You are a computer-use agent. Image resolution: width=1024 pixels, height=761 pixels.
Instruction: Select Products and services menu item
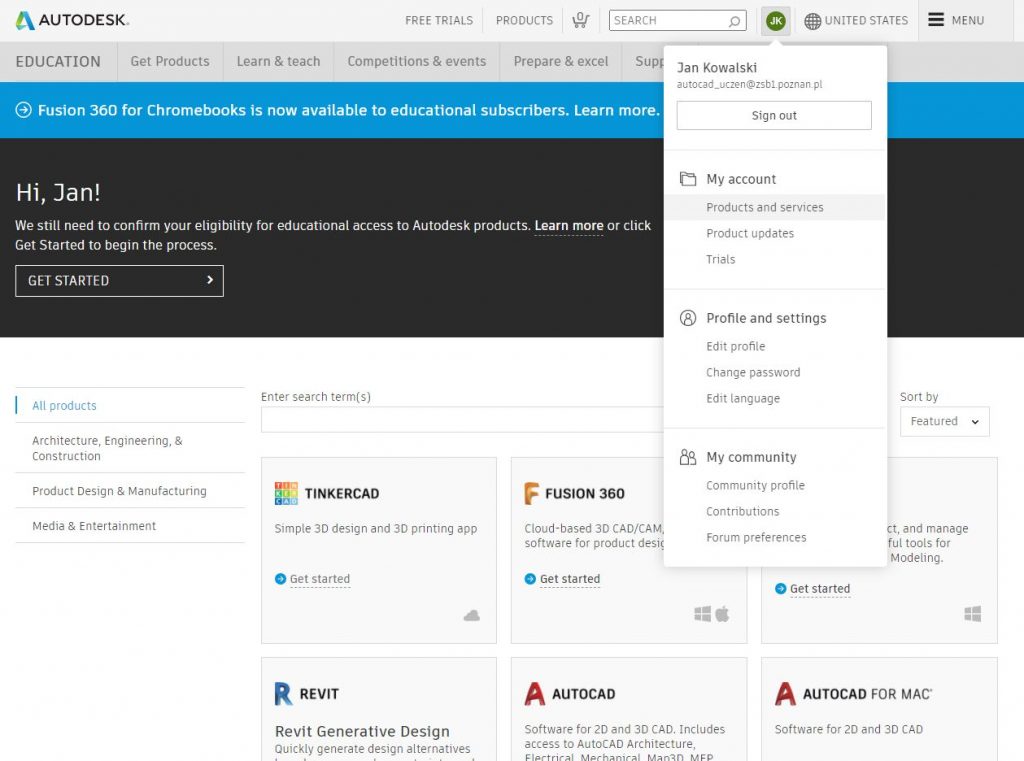coord(765,207)
